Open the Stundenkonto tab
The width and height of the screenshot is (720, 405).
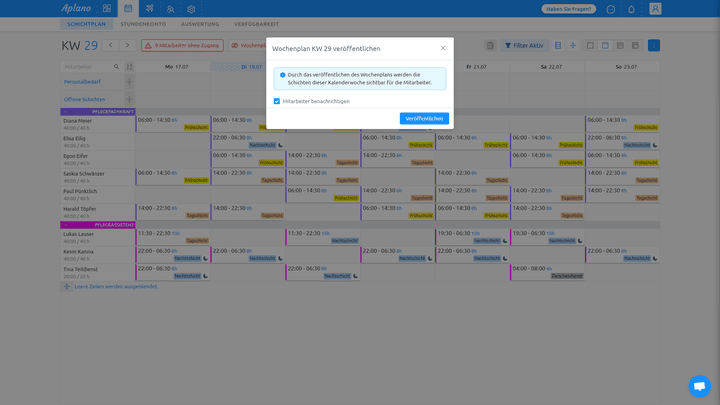142,24
